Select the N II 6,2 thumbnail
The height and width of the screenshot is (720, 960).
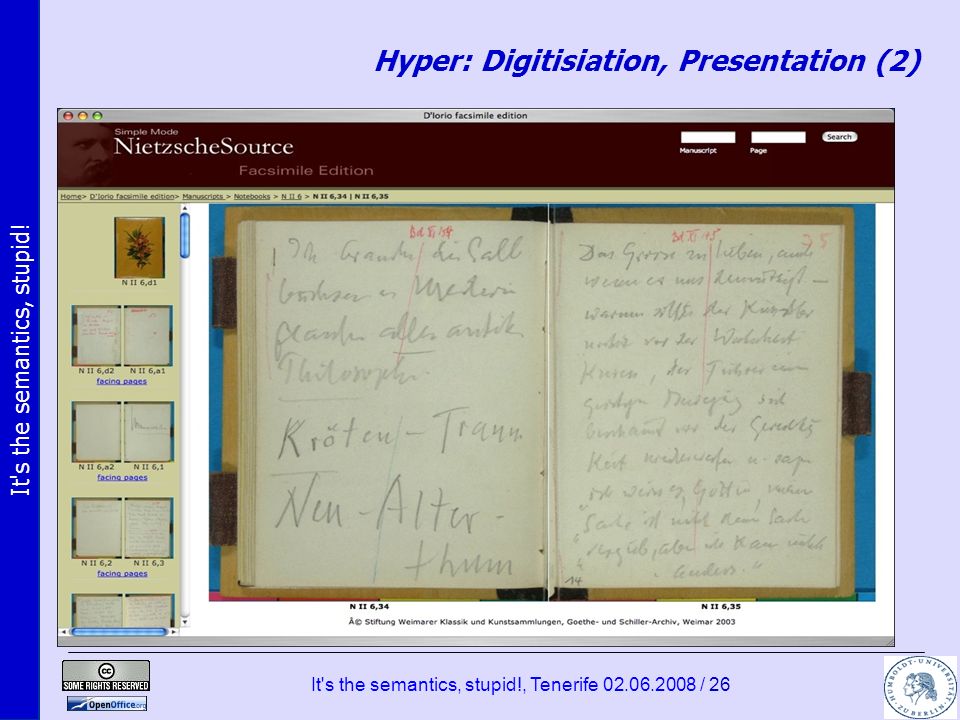pyautogui.click(x=97, y=528)
